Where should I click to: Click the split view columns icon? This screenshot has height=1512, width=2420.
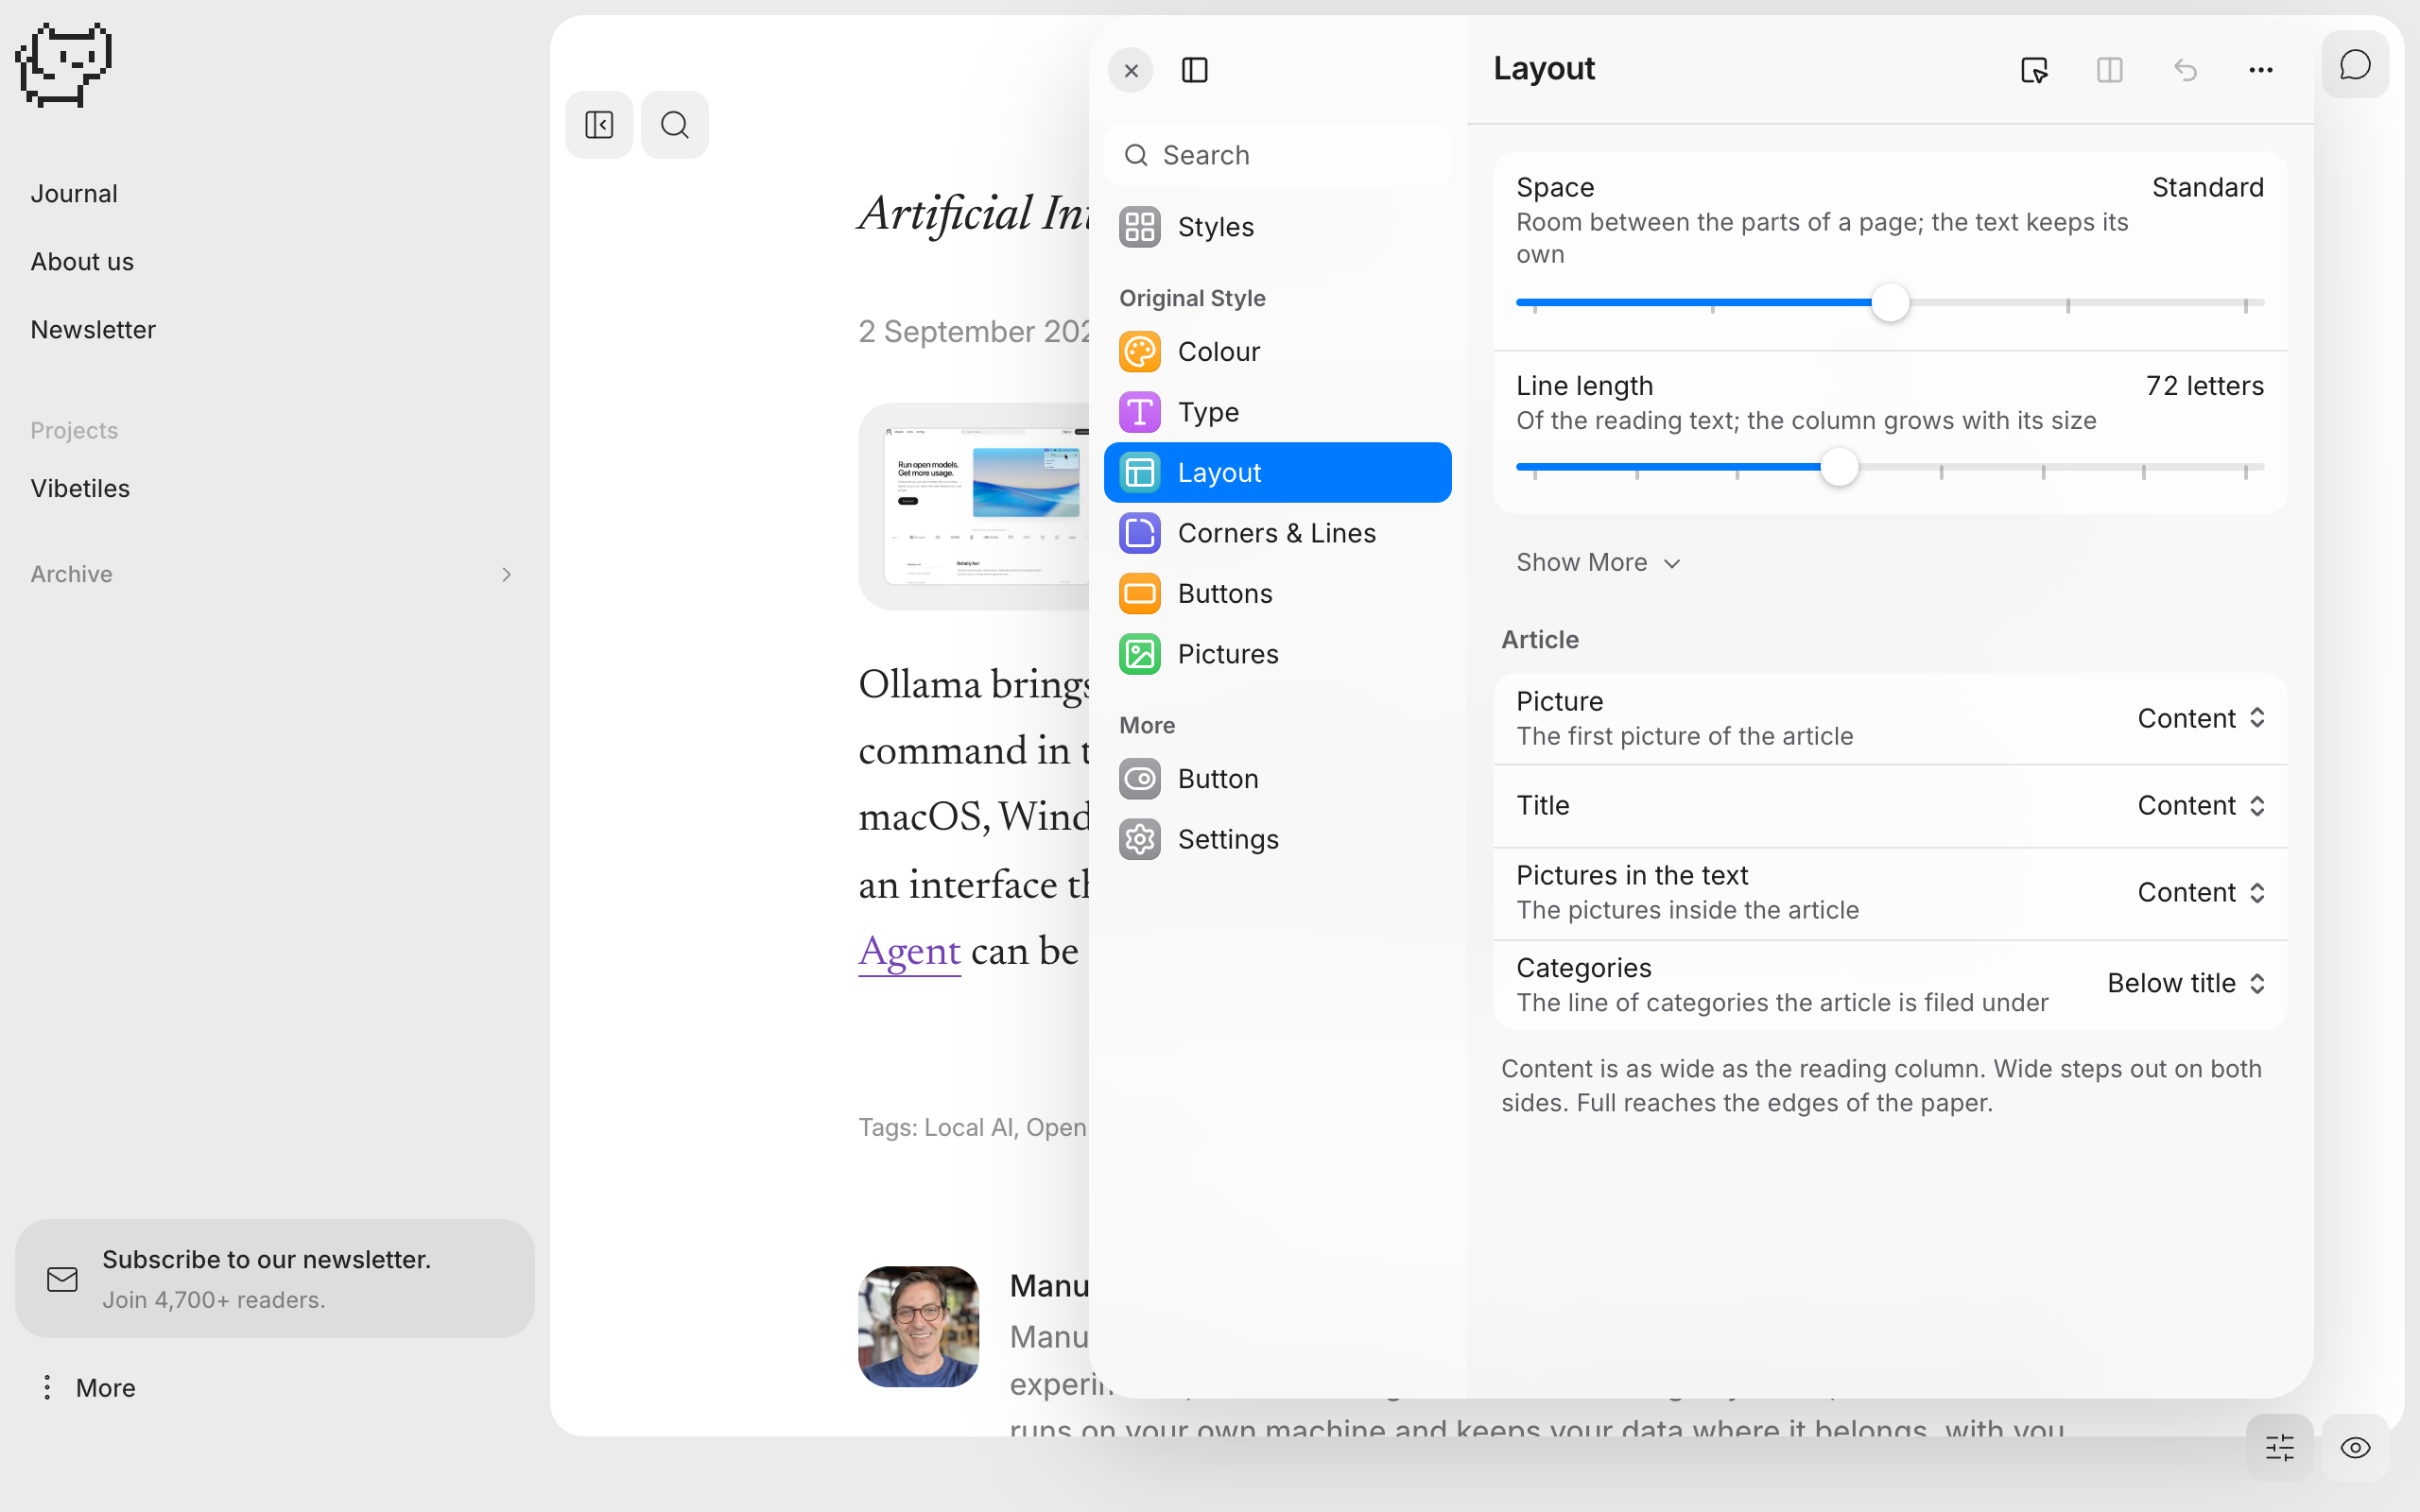pos(2110,70)
